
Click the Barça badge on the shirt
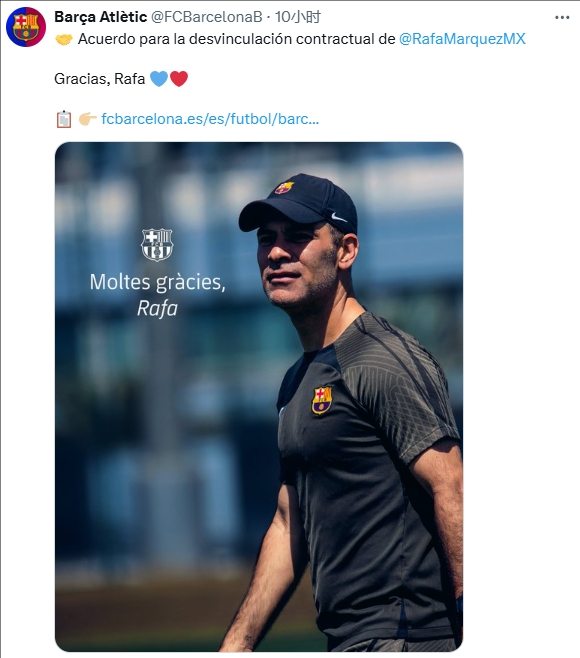point(322,400)
